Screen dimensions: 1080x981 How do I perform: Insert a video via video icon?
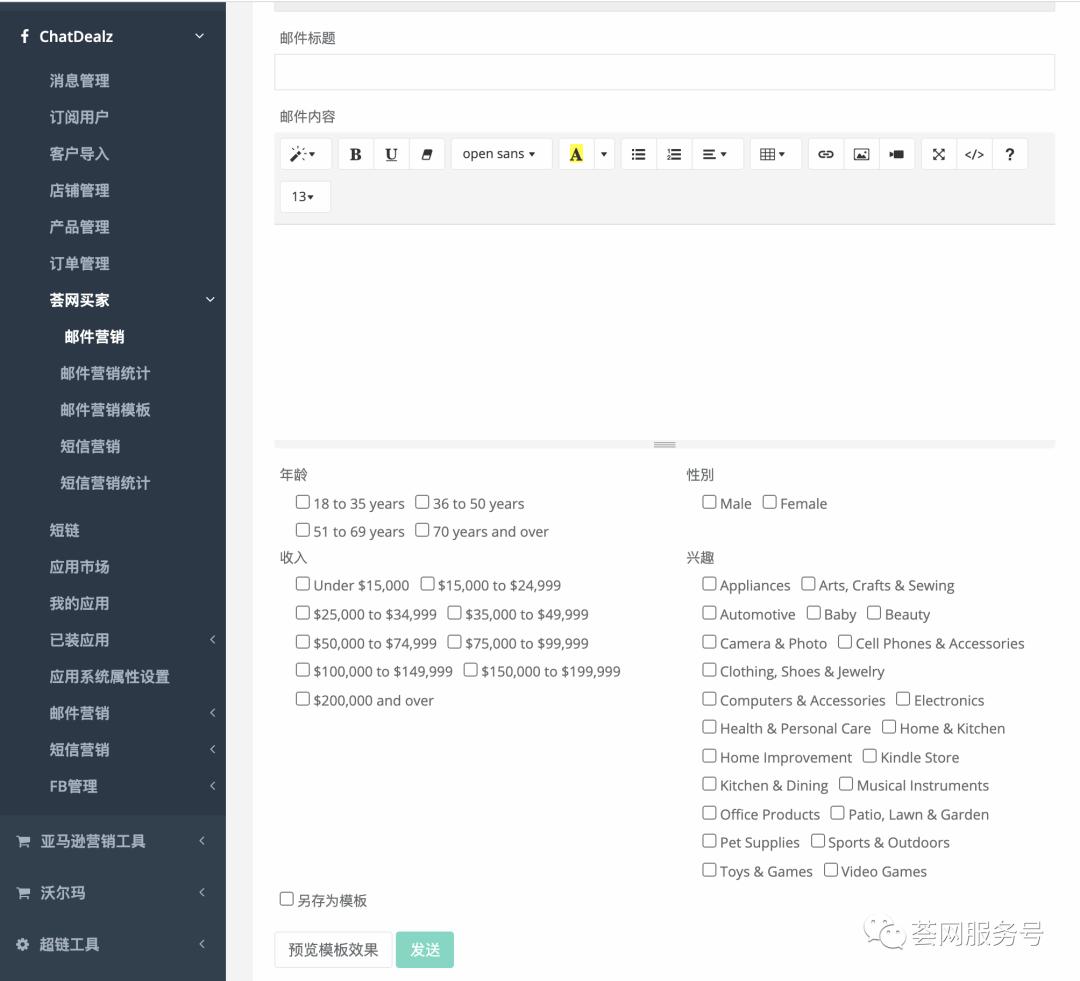coord(897,154)
